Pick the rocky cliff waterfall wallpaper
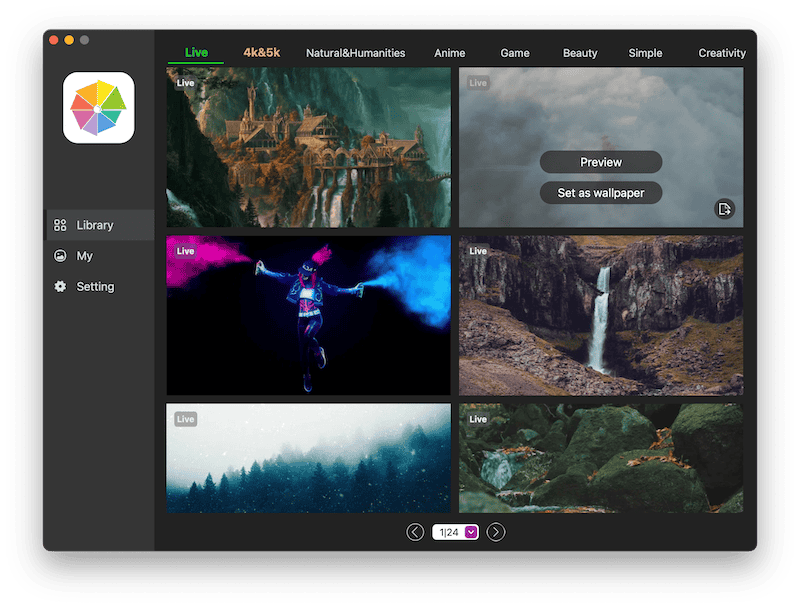The height and width of the screenshot is (608, 800). (600, 315)
